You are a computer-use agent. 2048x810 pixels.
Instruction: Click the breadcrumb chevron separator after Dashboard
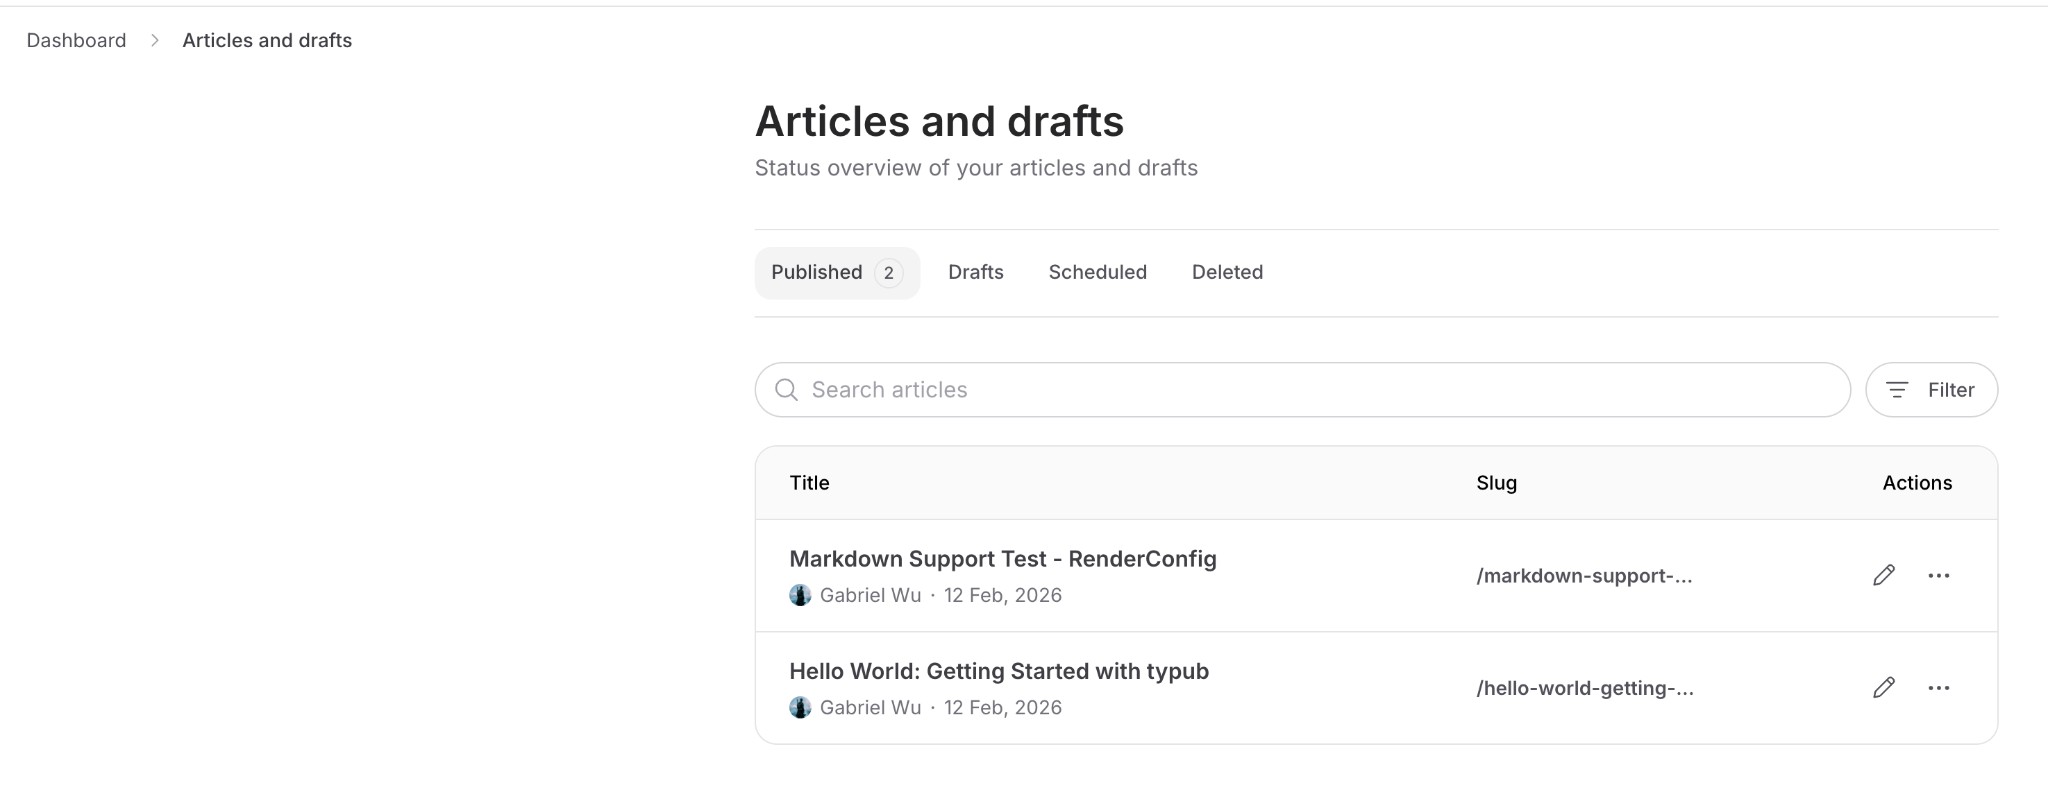[x=155, y=41]
